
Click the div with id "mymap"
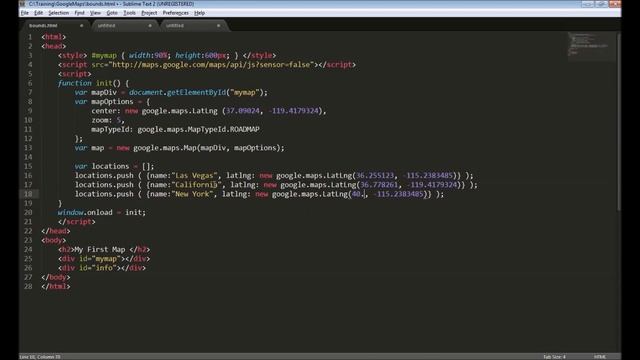click(x=104, y=258)
